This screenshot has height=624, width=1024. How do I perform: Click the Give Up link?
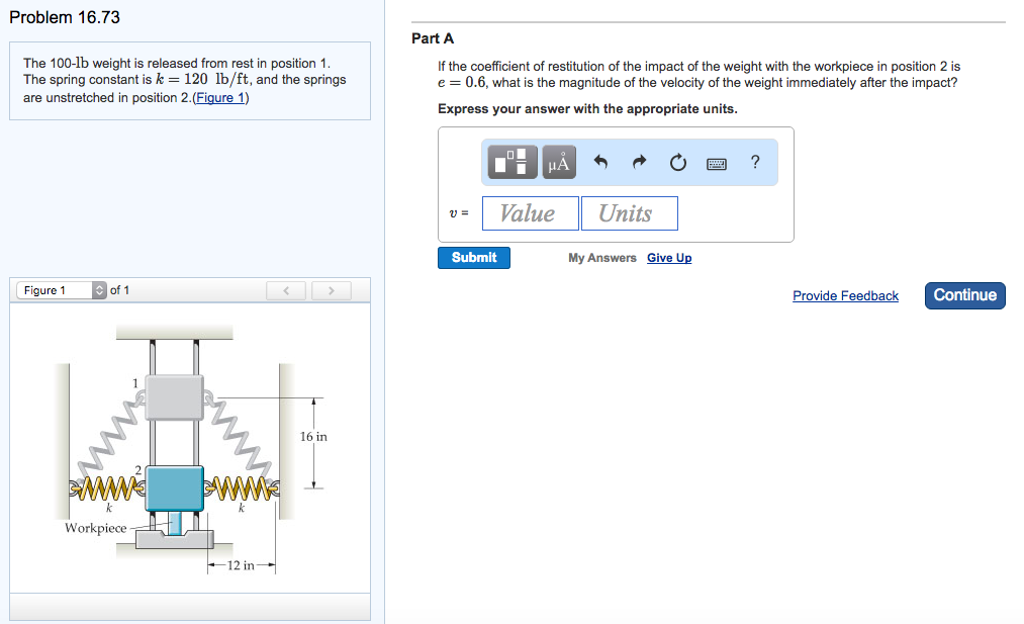[669, 258]
